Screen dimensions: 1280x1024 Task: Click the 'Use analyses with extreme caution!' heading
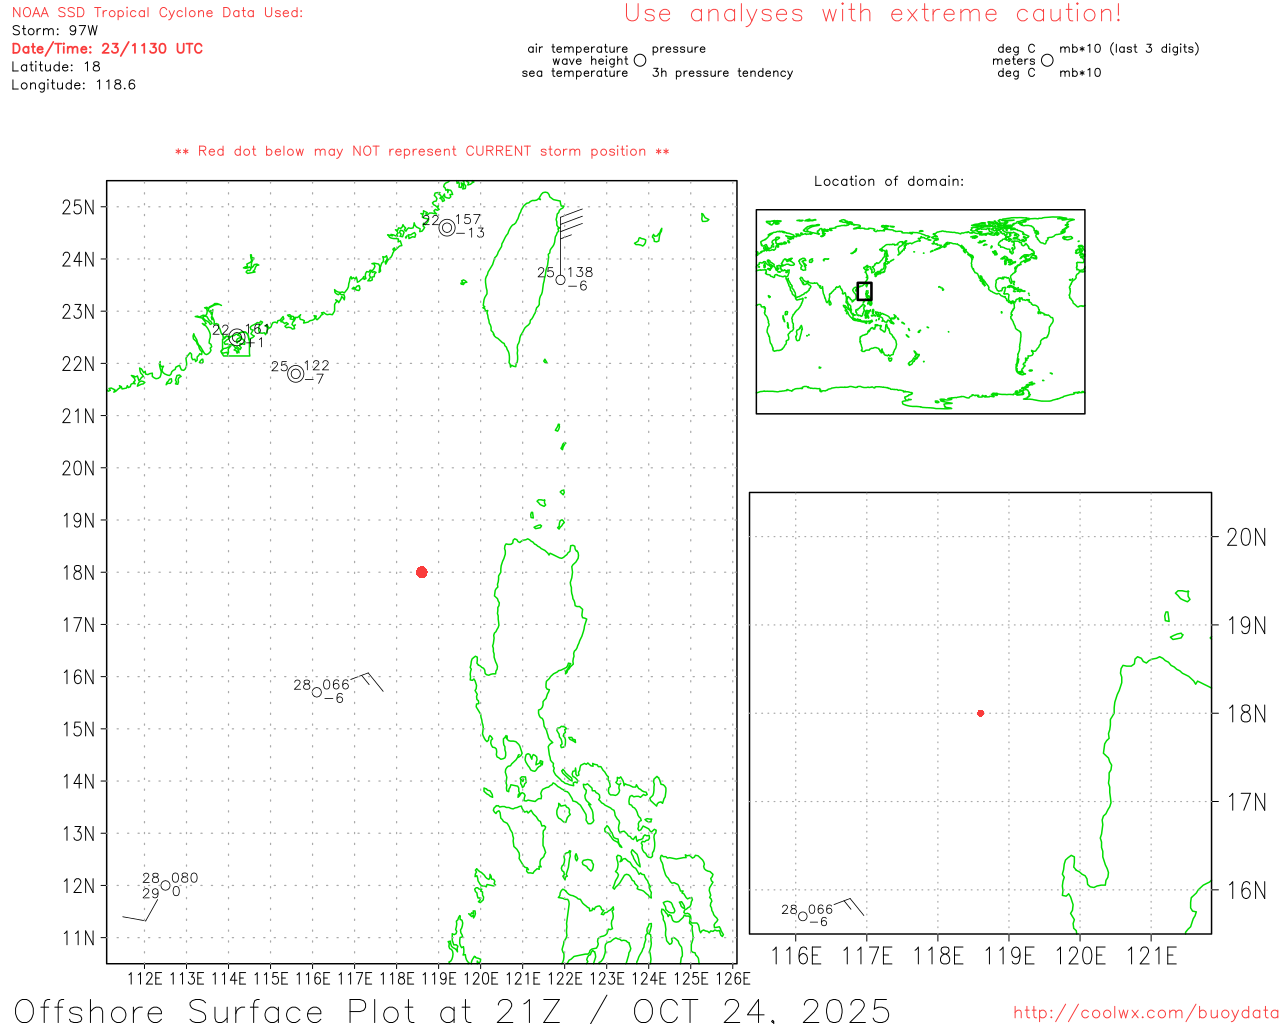coord(872,14)
